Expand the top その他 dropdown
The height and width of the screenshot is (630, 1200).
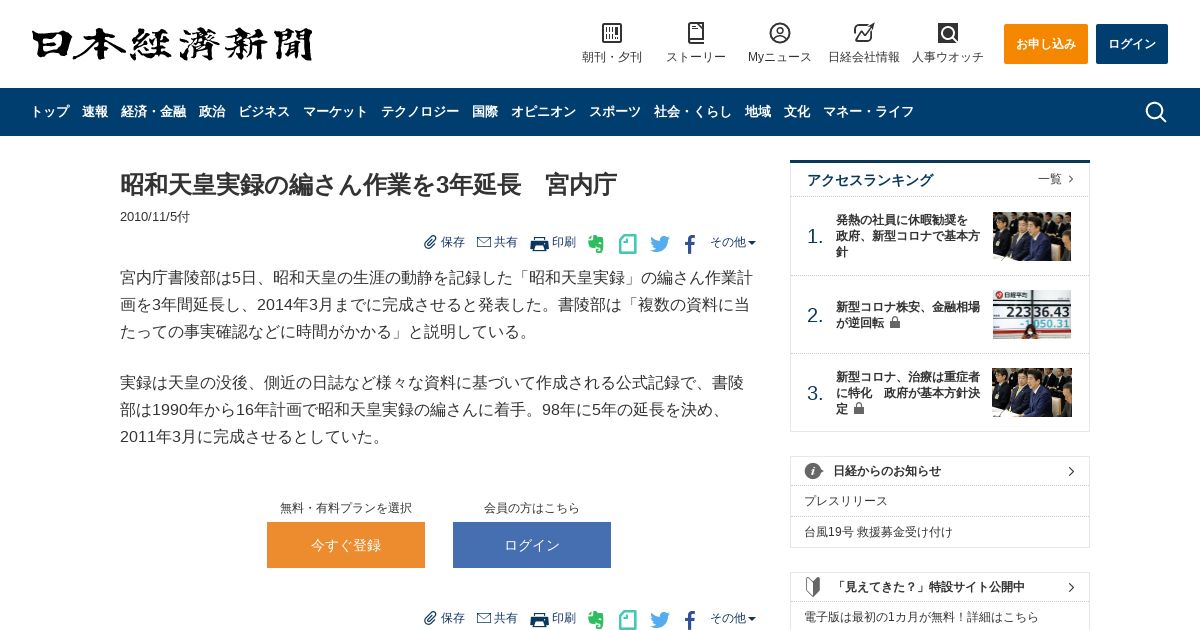pos(733,242)
